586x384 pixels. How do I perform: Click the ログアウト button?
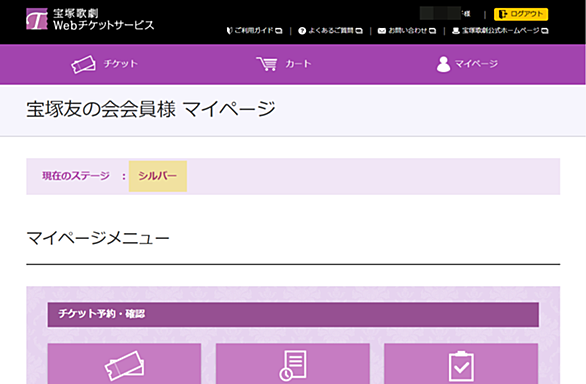click(521, 14)
